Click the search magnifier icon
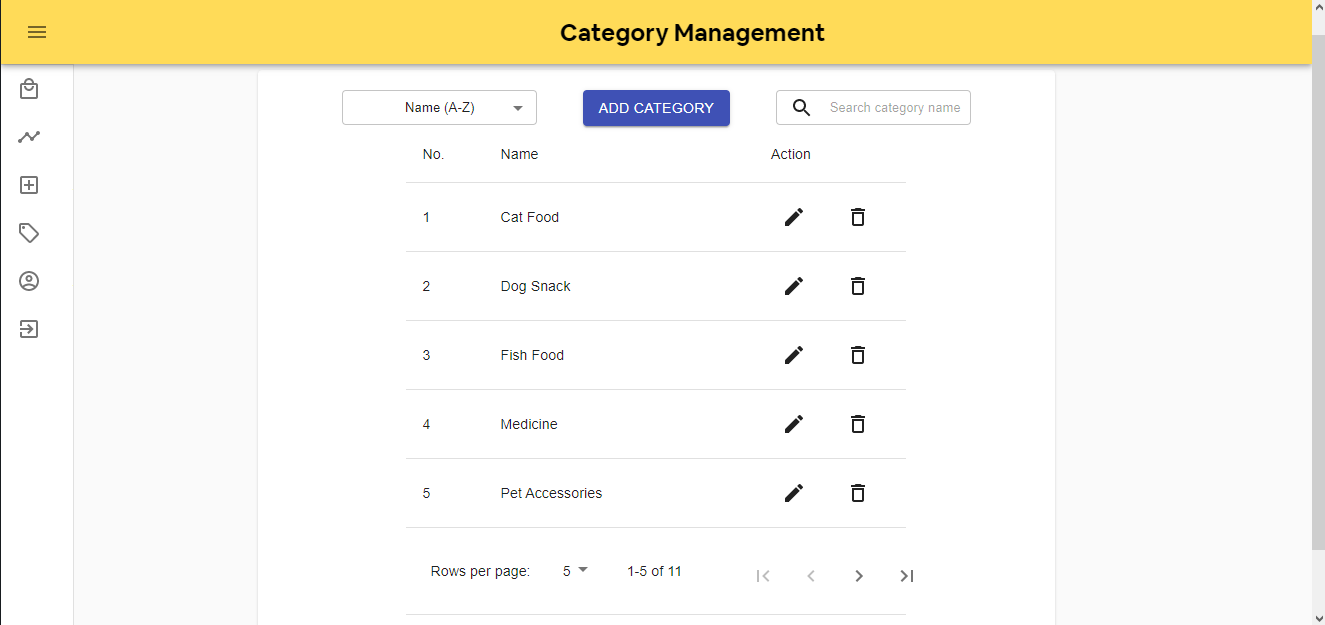This screenshot has height=625, width=1325. click(801, 107)
